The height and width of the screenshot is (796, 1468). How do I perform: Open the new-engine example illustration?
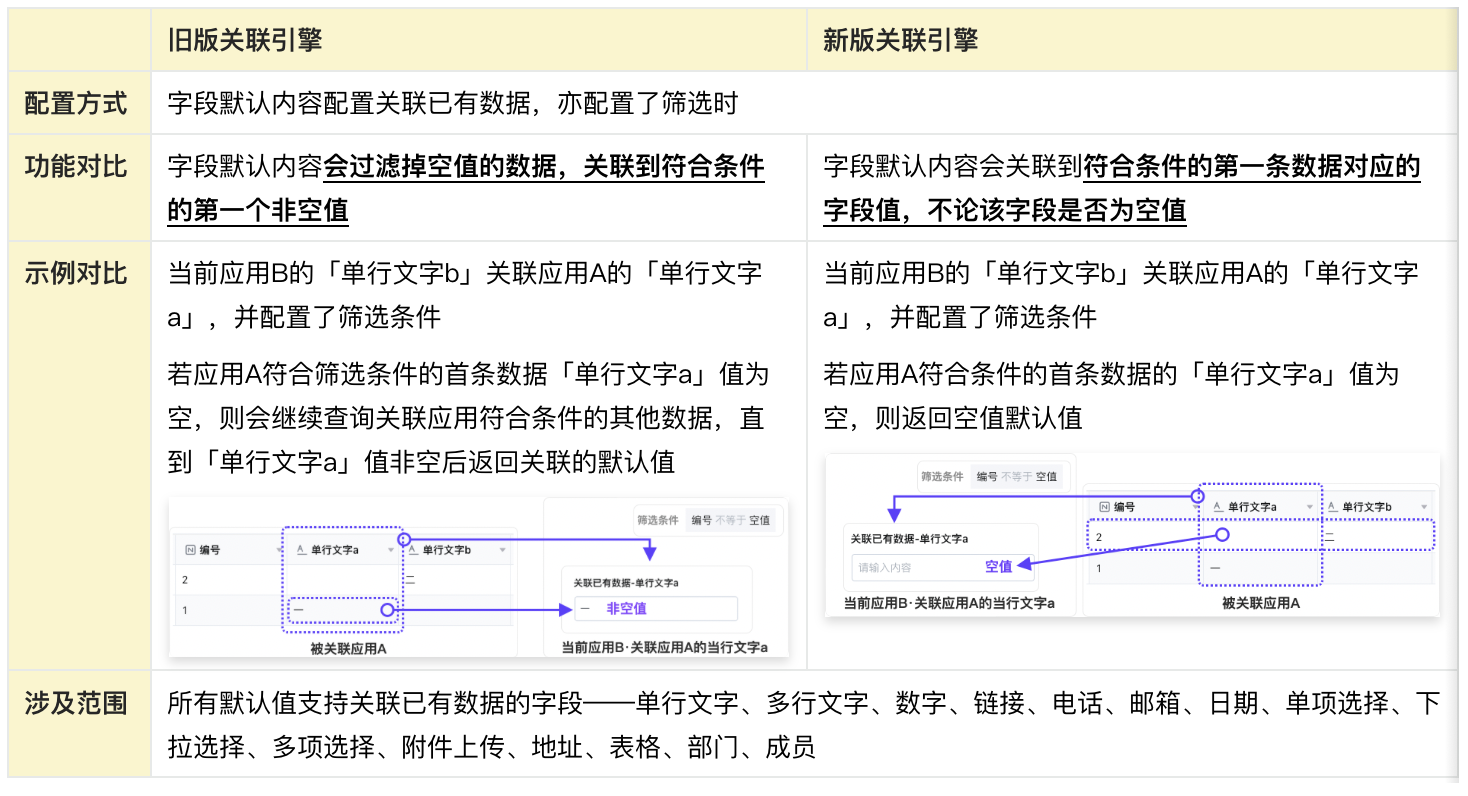1132,534
